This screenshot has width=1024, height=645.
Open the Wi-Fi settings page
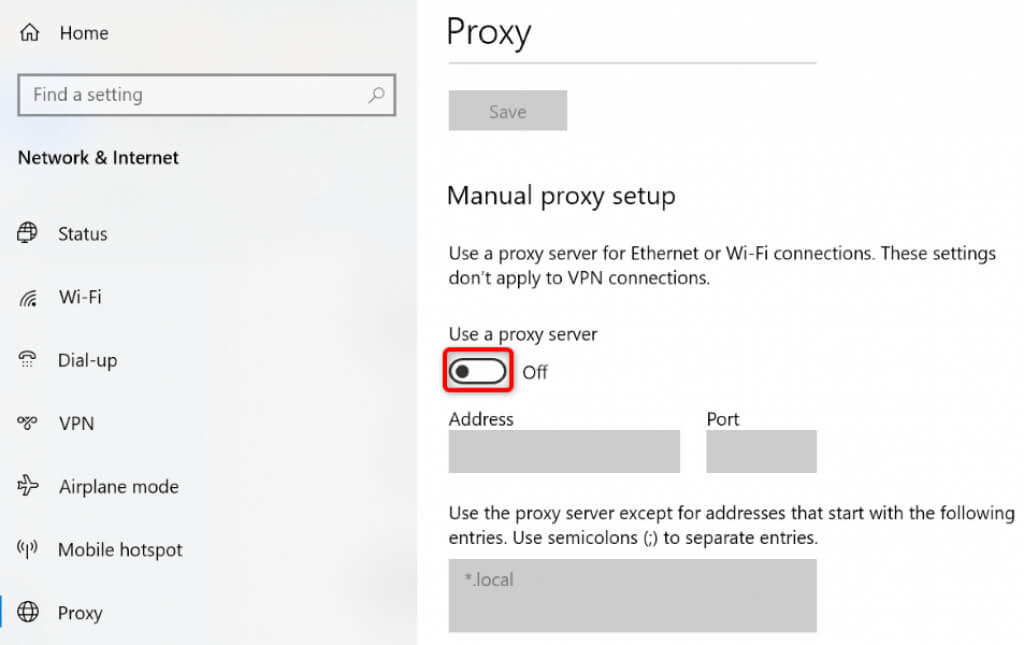click(80, 297)
